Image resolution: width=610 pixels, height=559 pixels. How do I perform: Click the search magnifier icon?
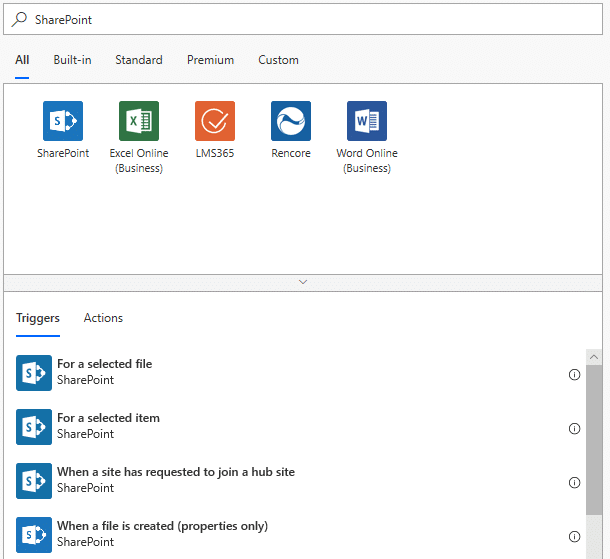click(19, 19)
